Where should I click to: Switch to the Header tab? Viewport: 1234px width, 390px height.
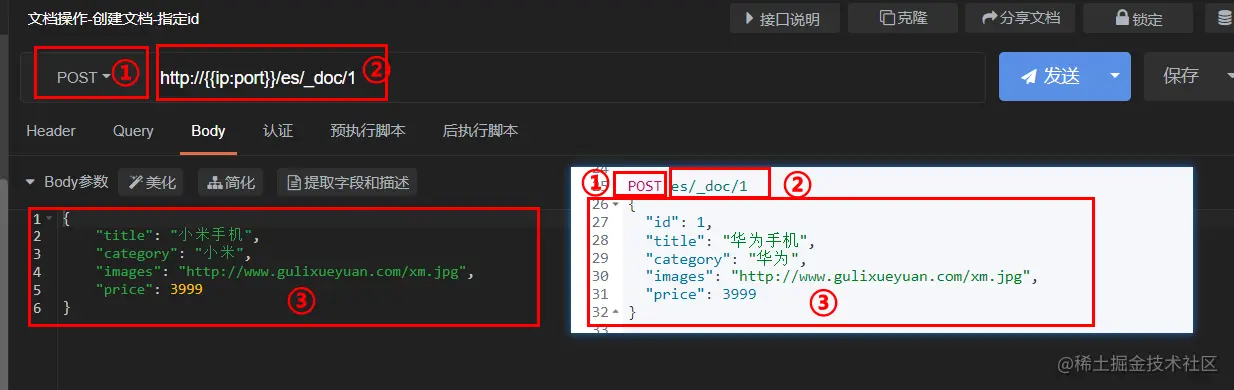click(x=51, y=131)
